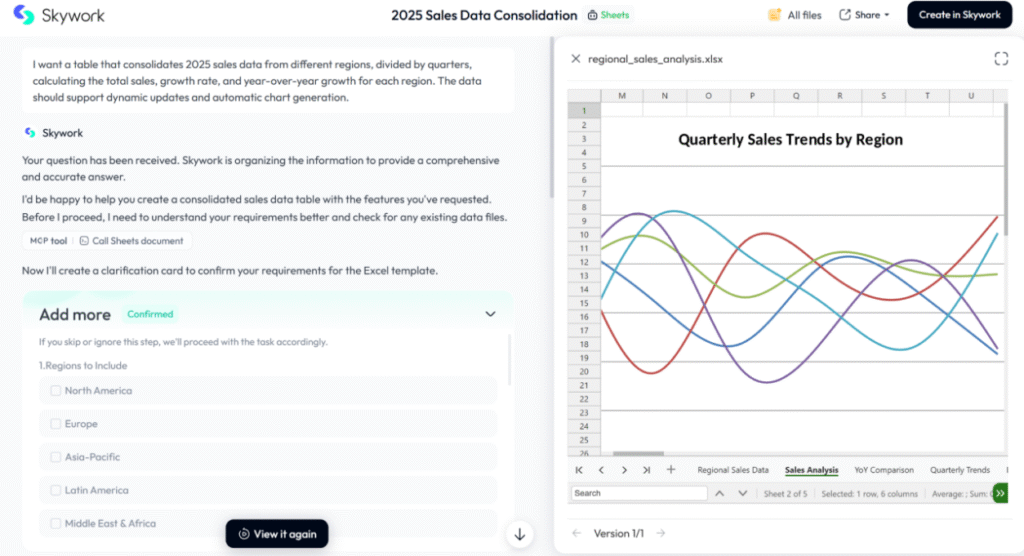Click the next search result arrow
The image size is (1024, 556).
point(742,493)
